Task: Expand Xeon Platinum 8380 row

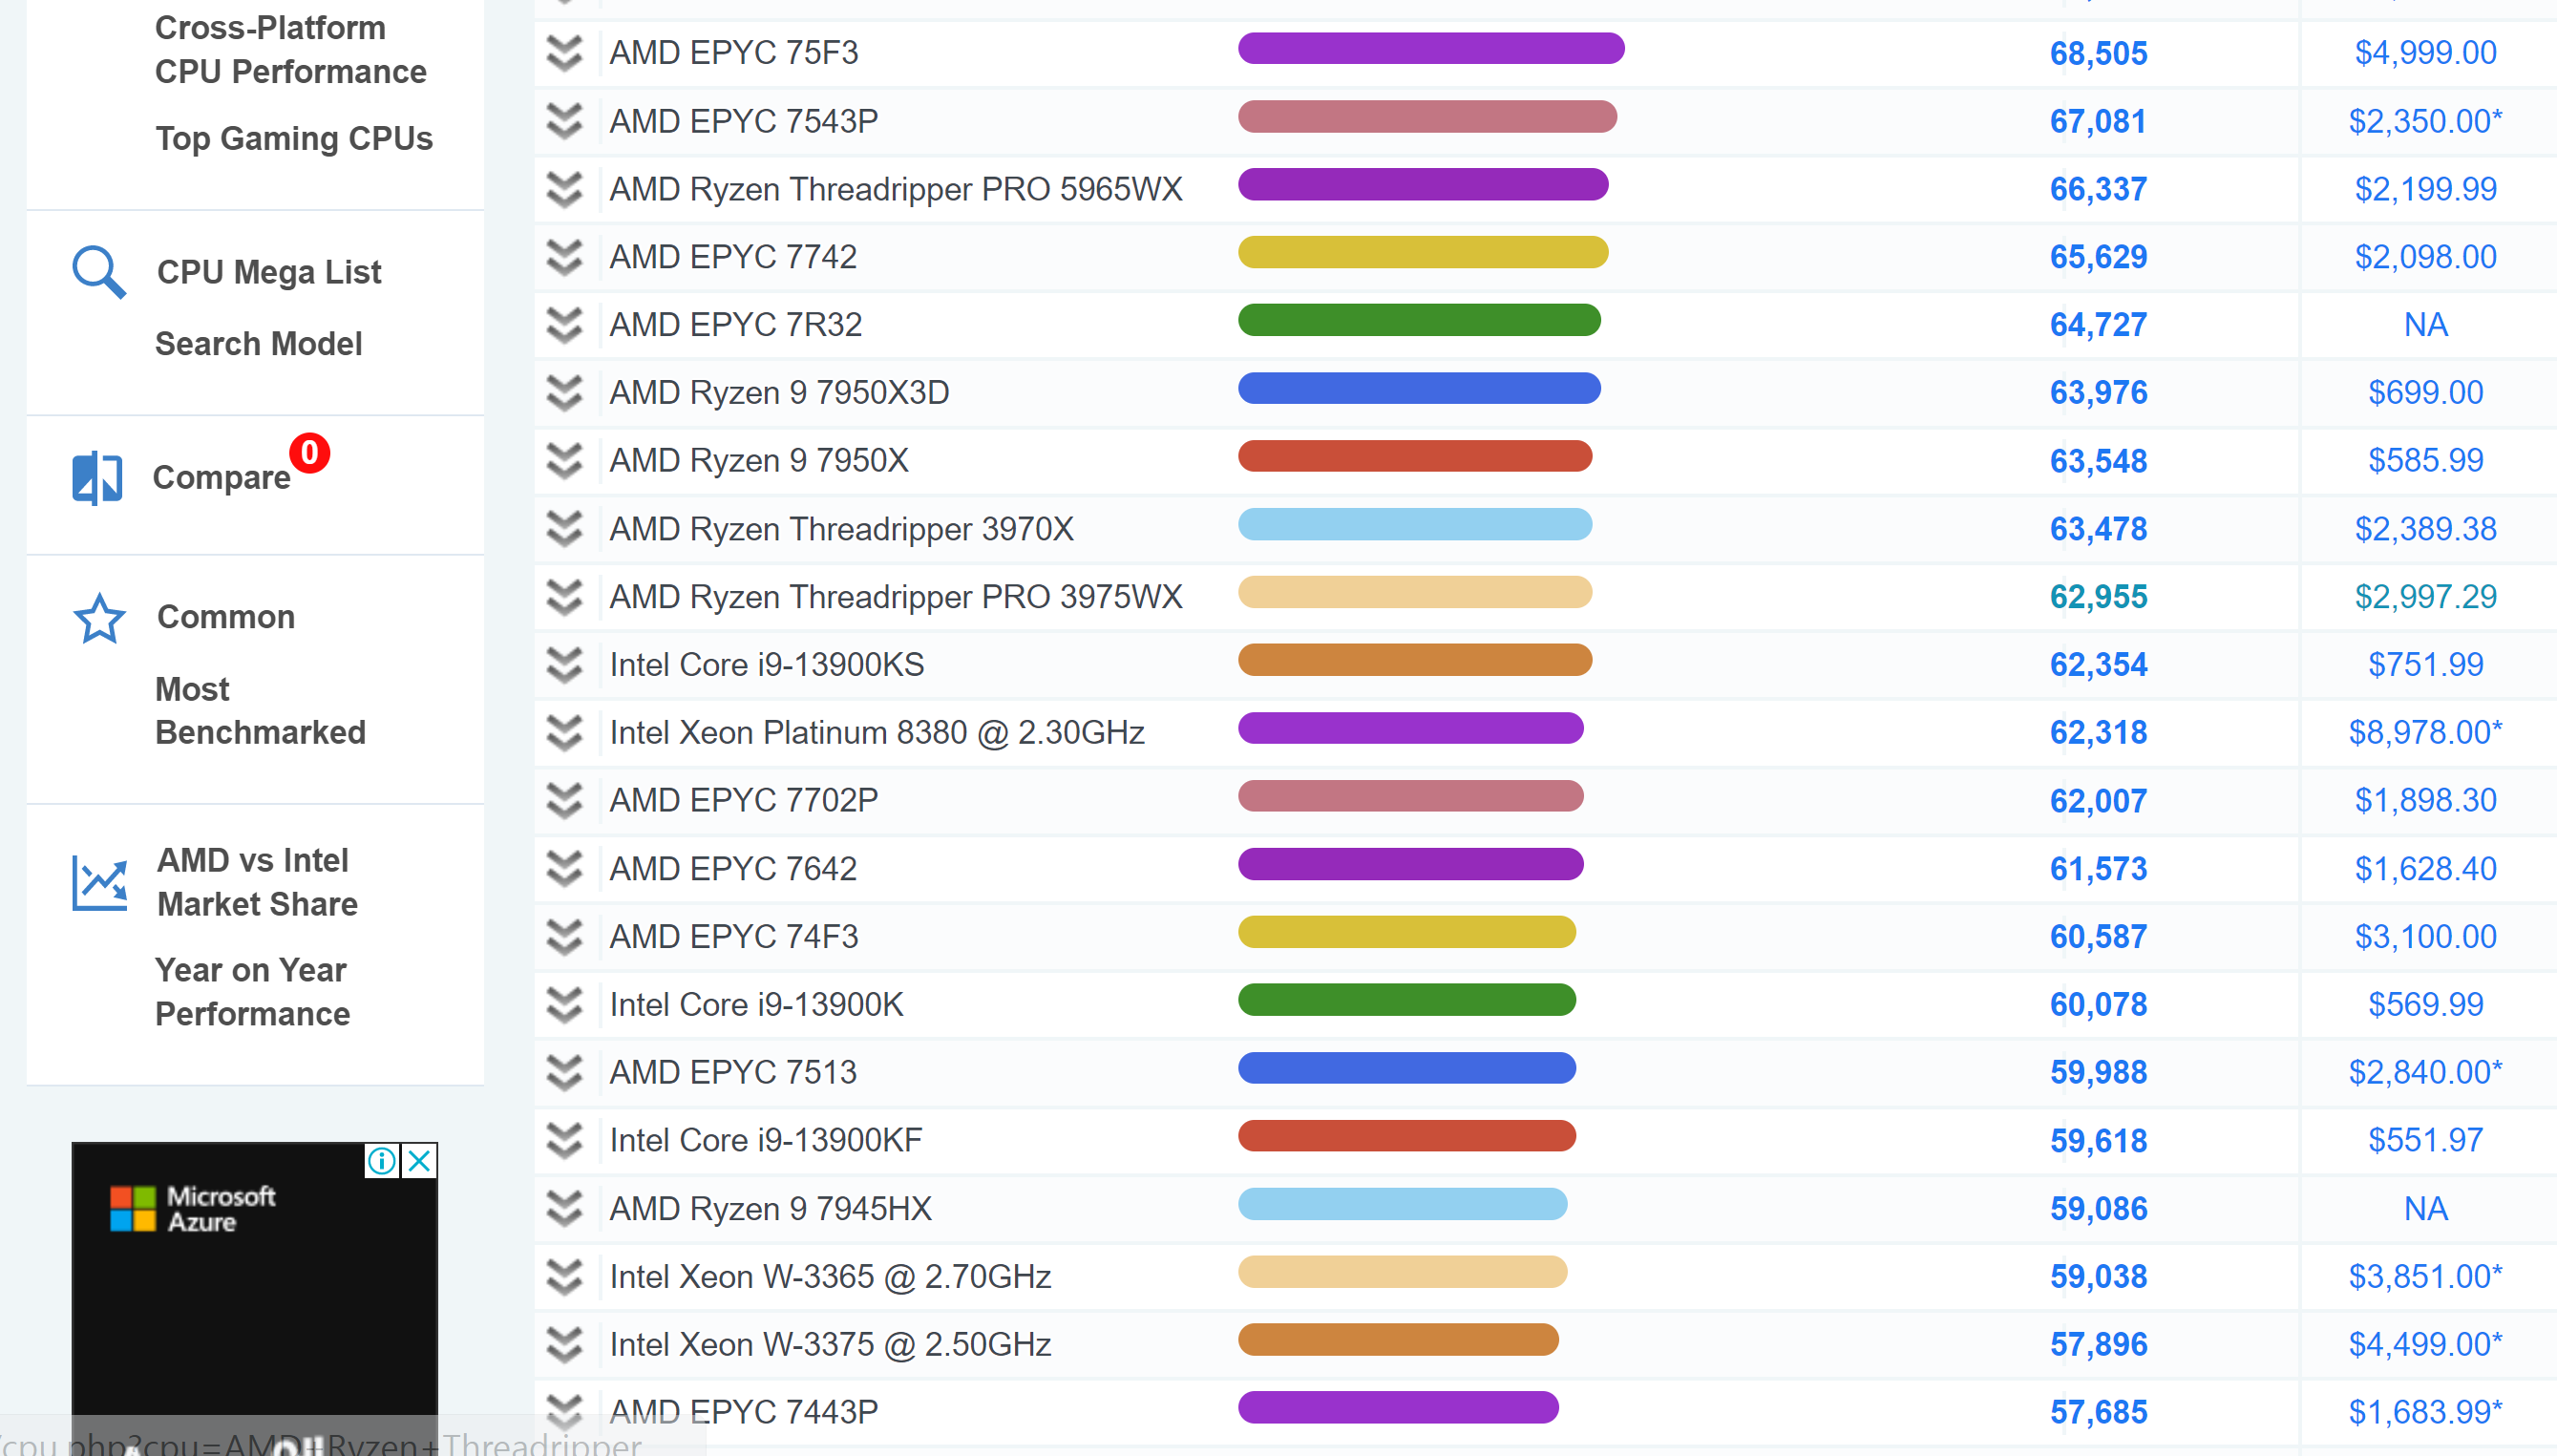Action: point(565,733)
